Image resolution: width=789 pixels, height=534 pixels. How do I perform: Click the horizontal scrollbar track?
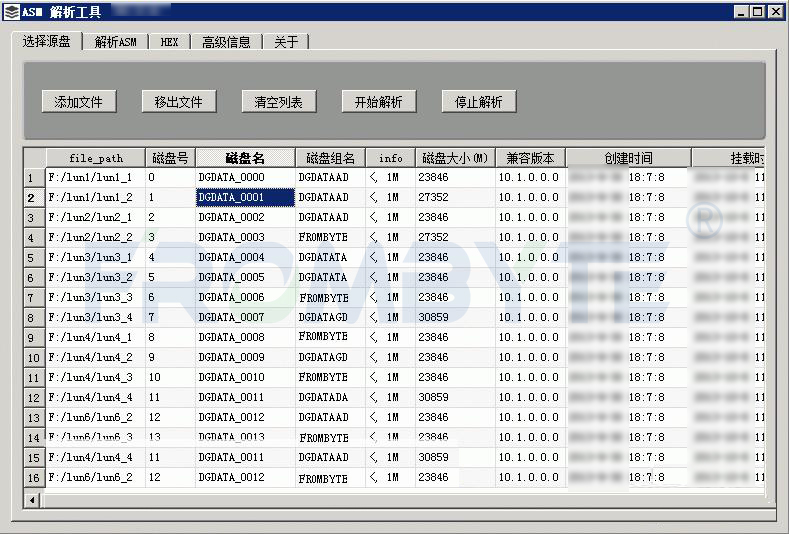(x=405, y=500)
